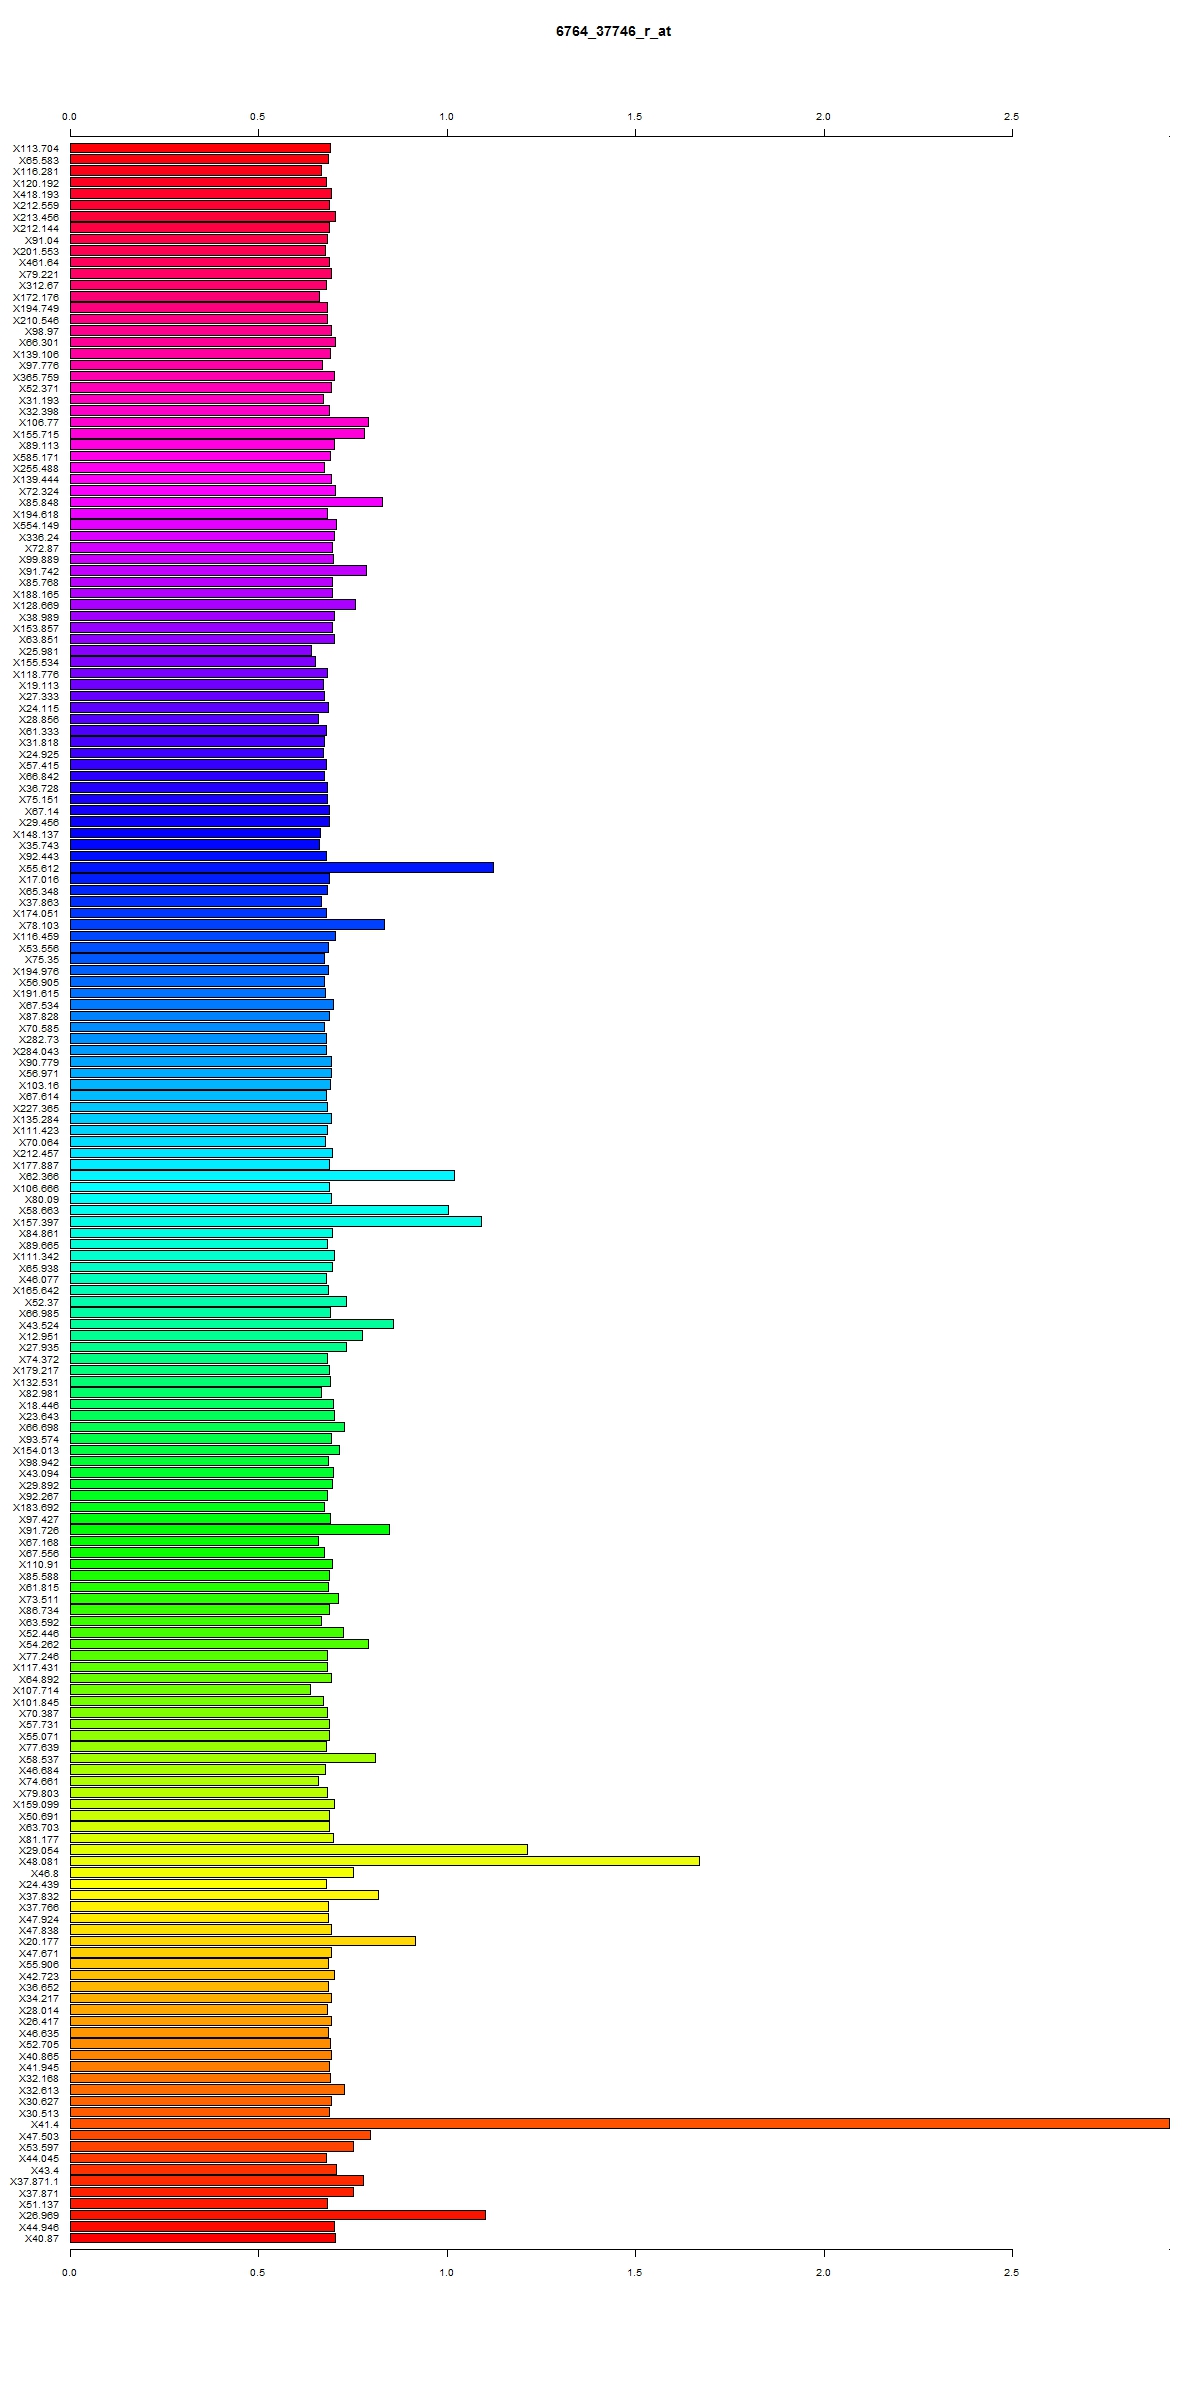Click the orange-red bar for X47.503
The image size is (1200, 2400).
220,2135
